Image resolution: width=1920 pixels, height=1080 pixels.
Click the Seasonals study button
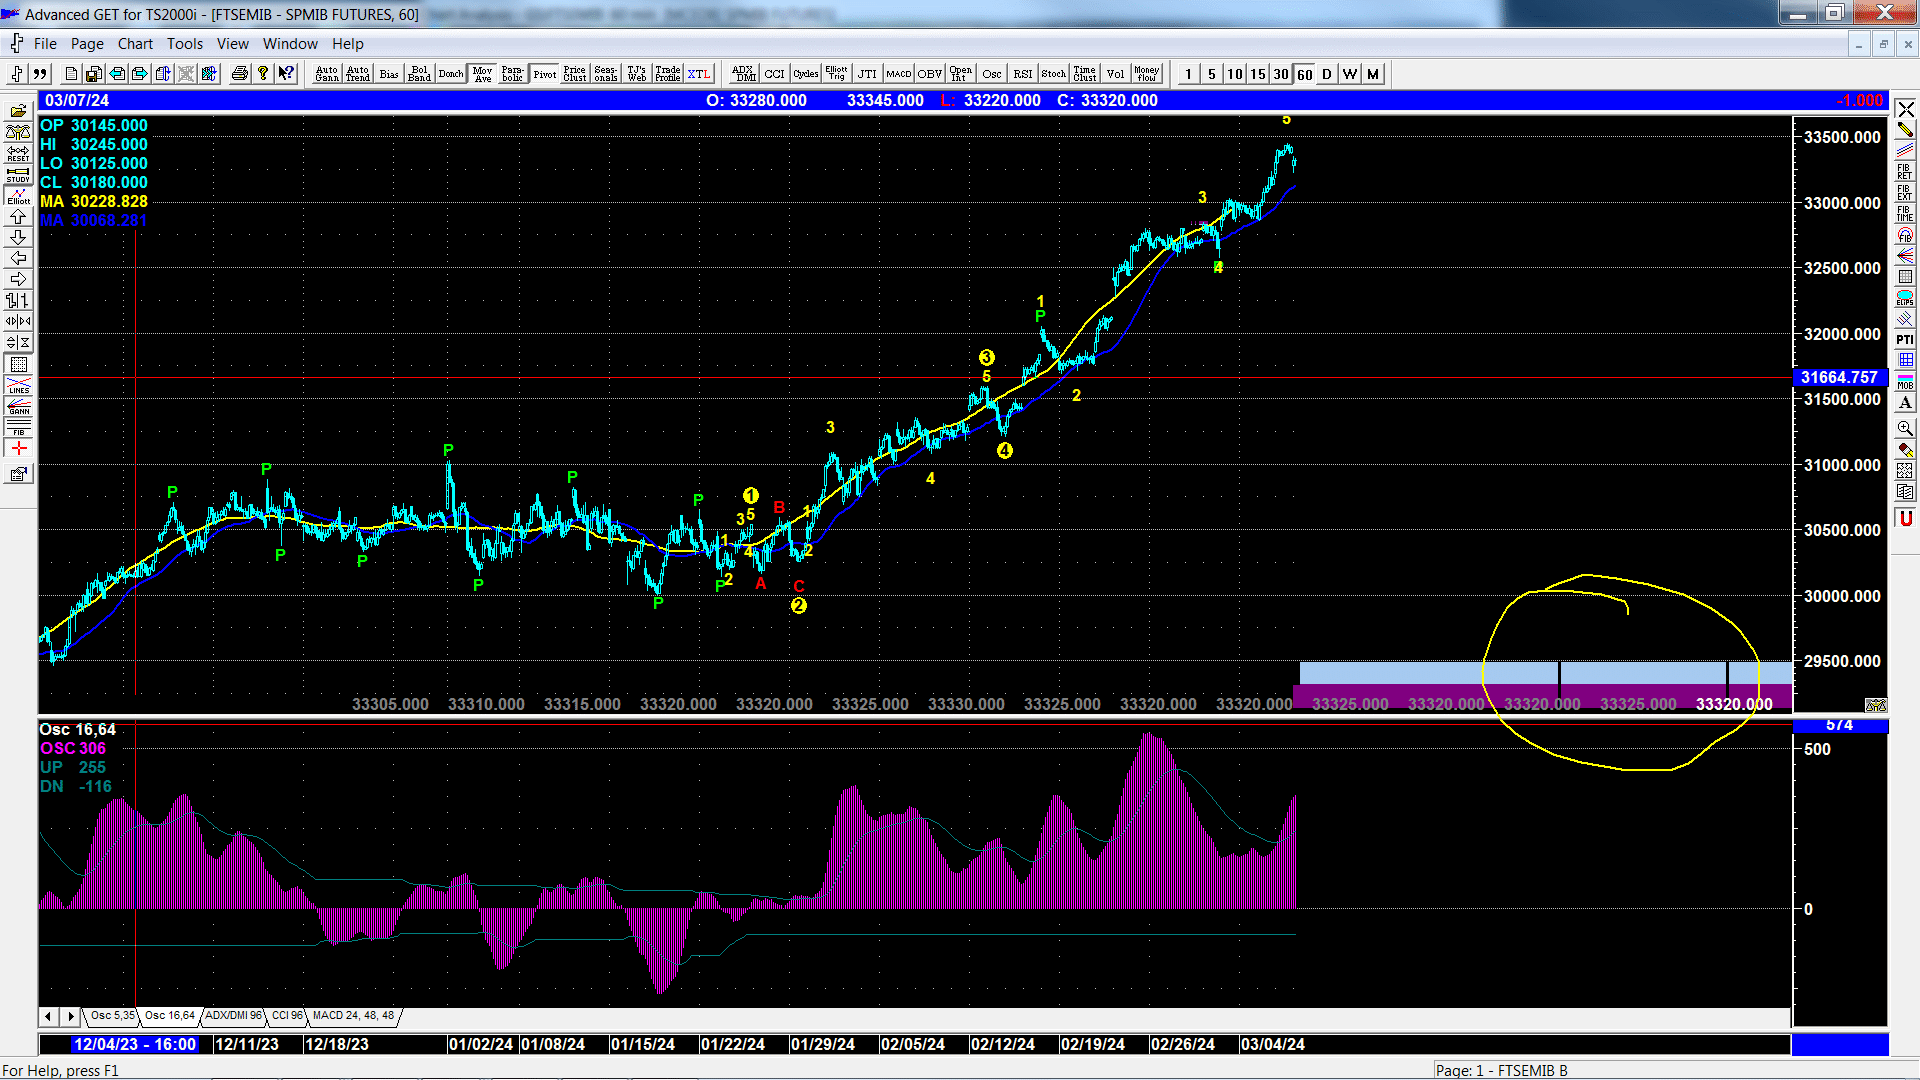(606, 74)
